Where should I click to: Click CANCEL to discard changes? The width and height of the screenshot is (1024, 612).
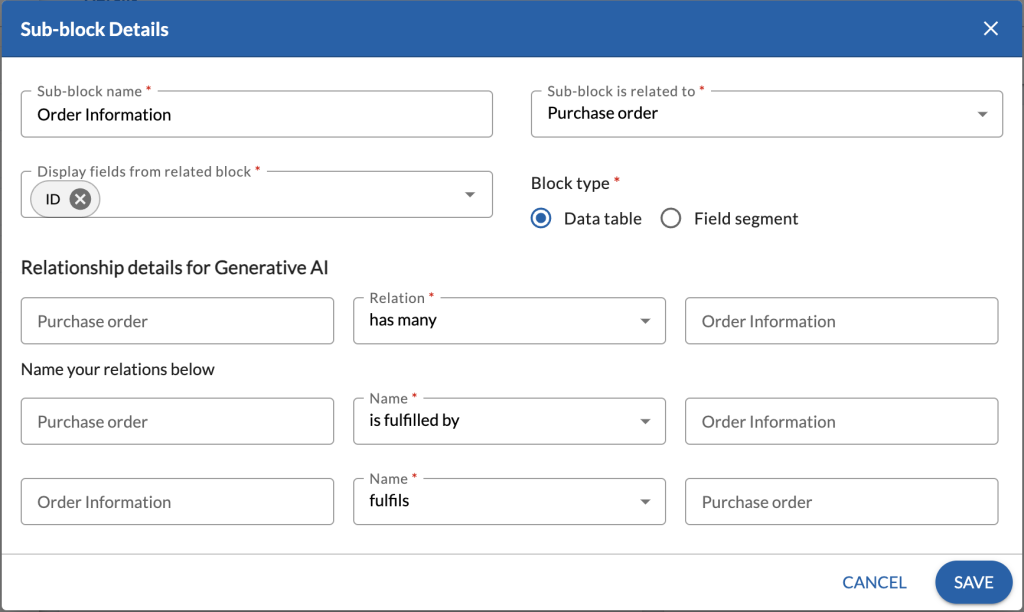tap(873, 582)
